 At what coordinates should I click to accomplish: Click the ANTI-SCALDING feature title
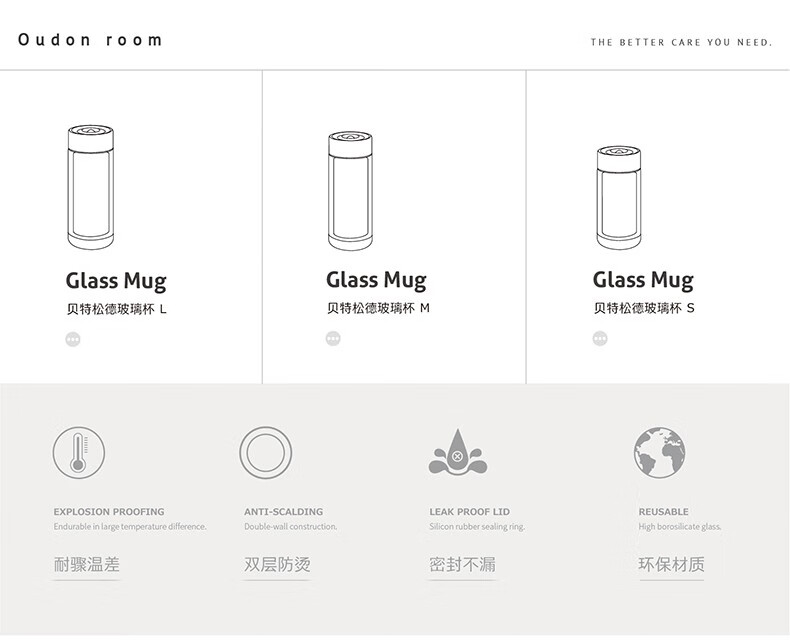[x=284, y=511]
